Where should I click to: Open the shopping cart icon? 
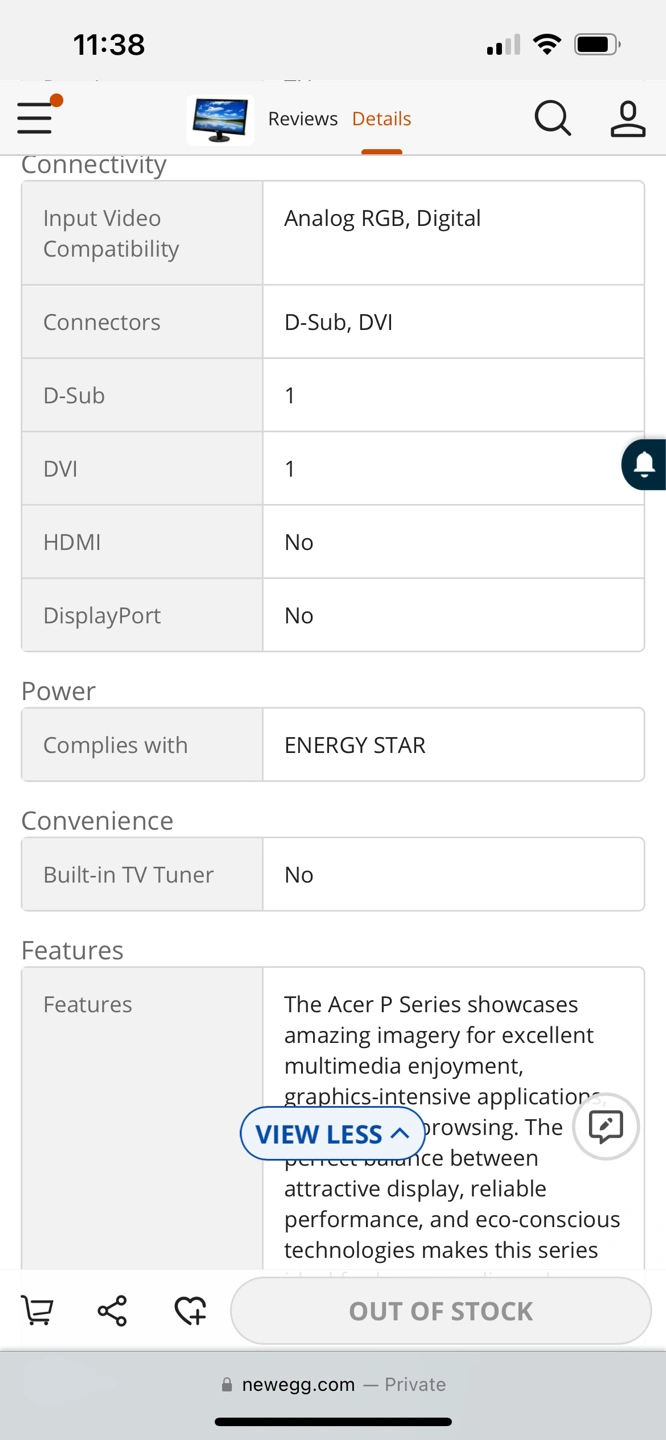38,1310
